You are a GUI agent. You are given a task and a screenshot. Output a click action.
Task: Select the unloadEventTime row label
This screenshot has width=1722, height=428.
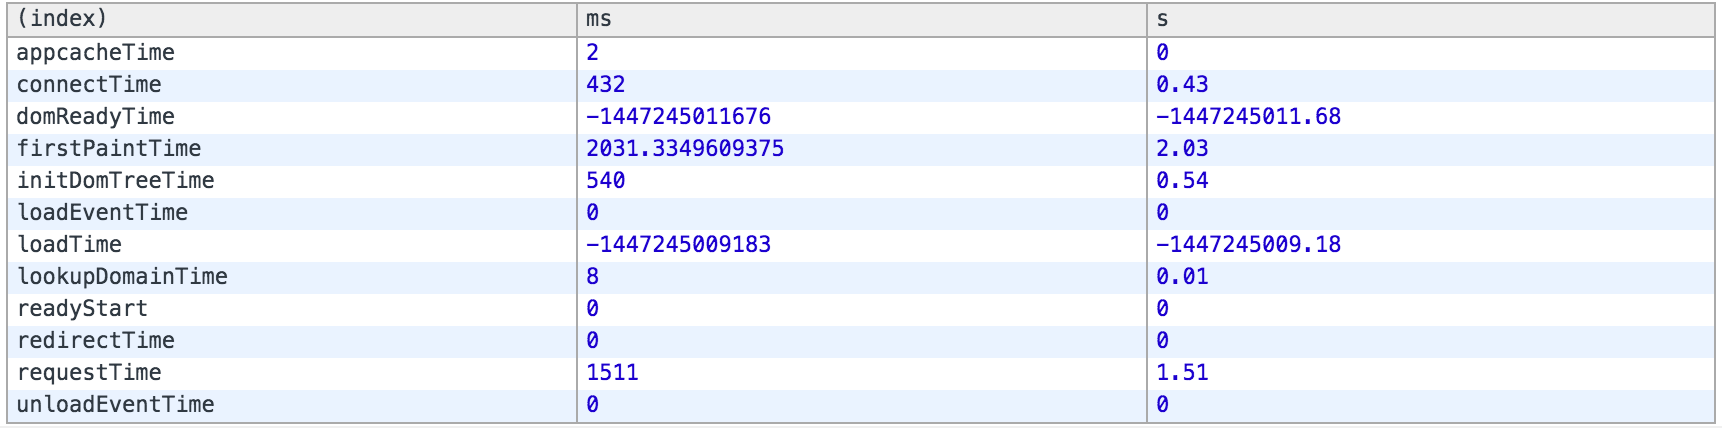point(116,405)
